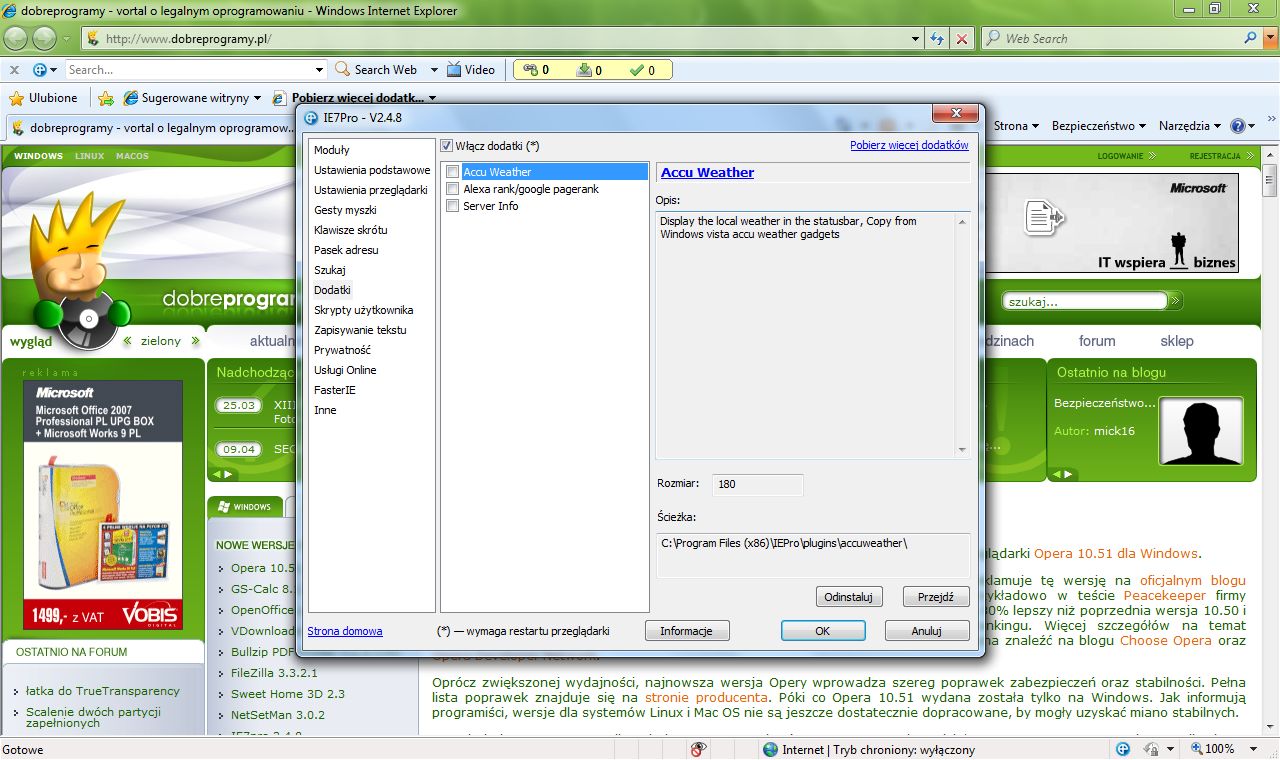The width and height of the screenshot is (1280, 760).
Task: Click the blue Help question mark icon
Action: point(1238,126)
